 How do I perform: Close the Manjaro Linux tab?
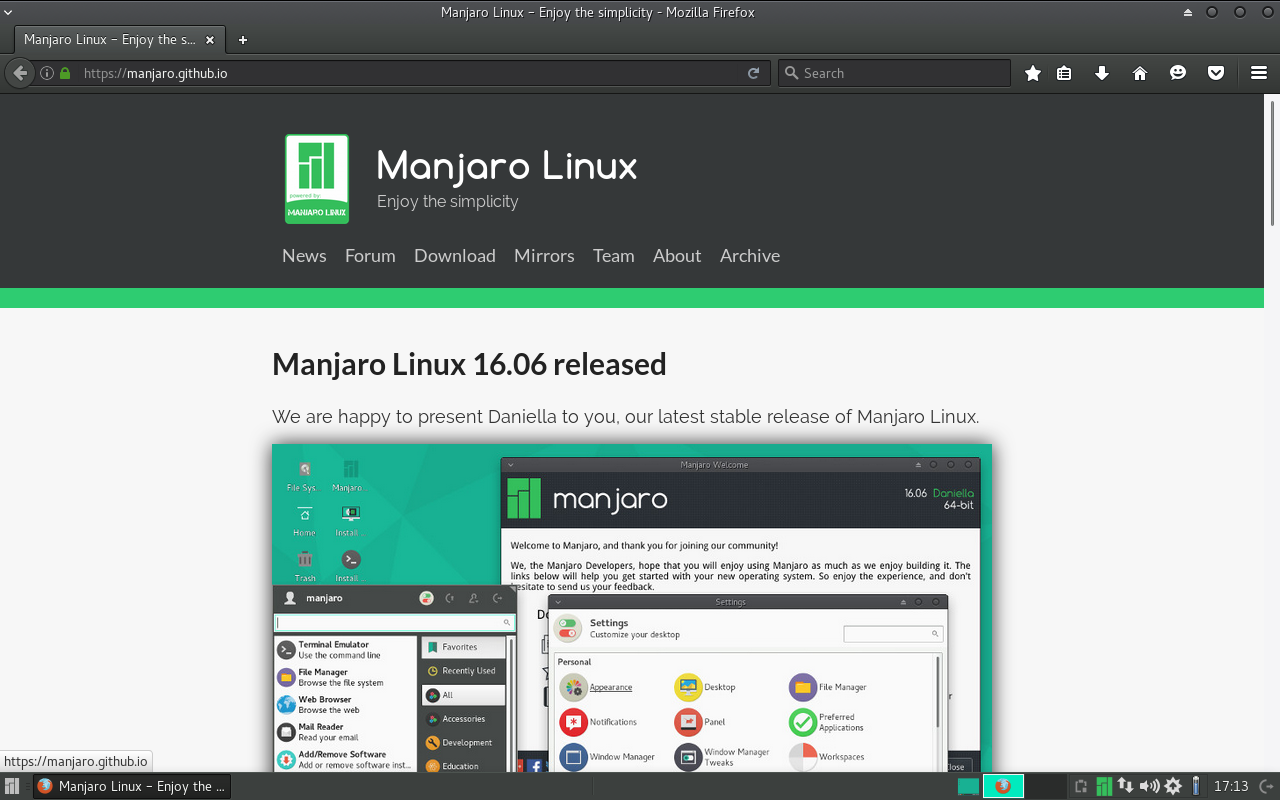coord(210,40)
